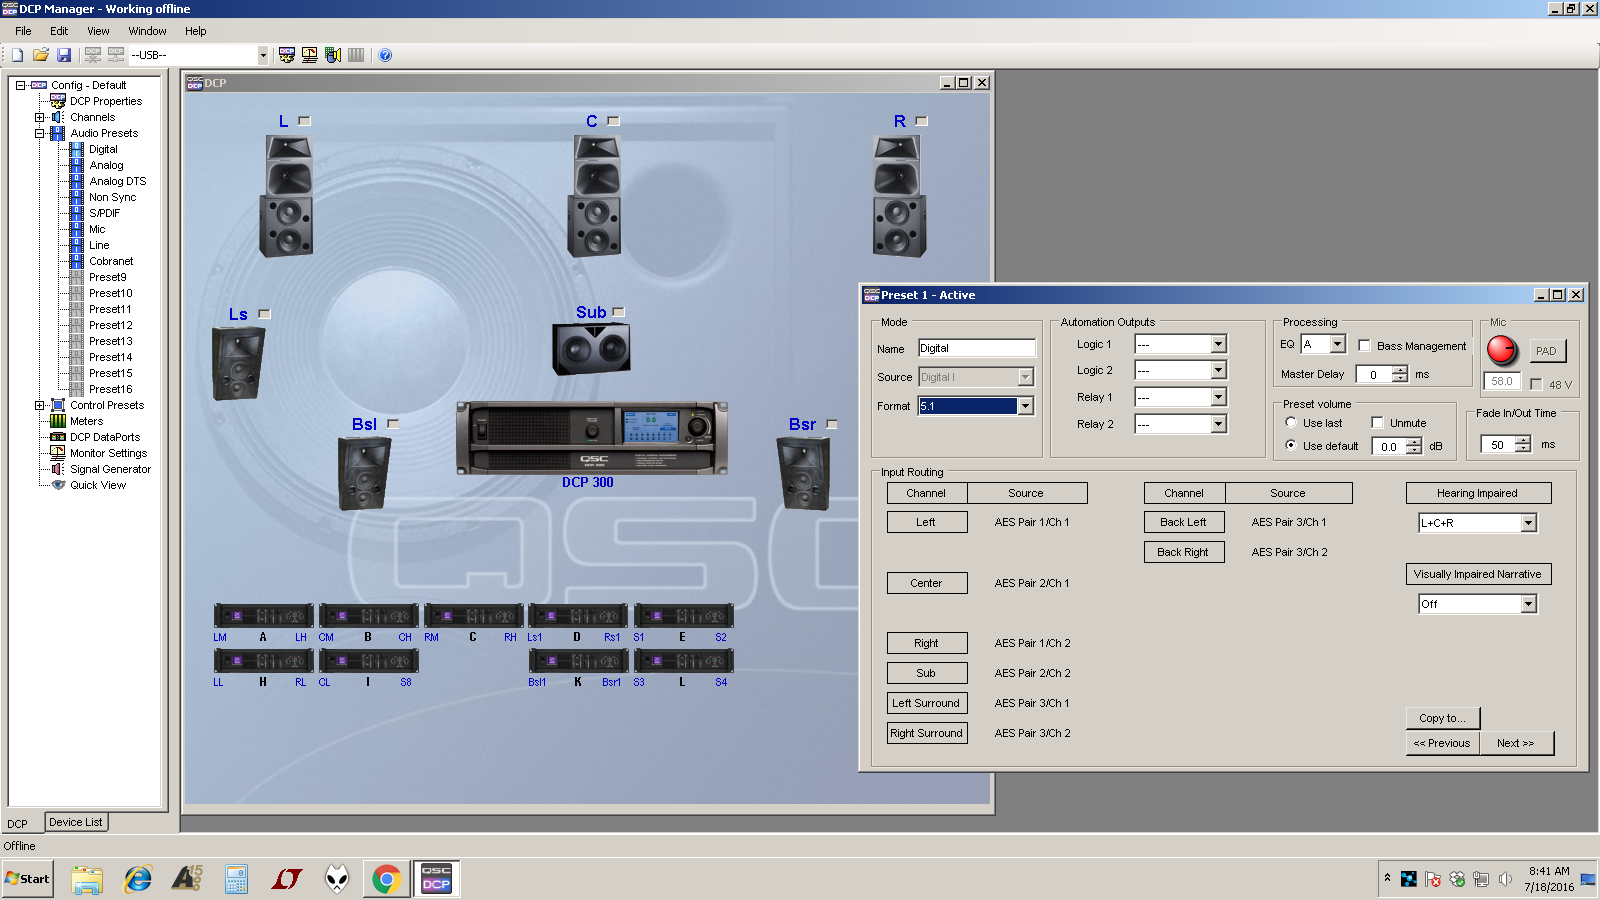Select the Sub subwoofer image
Viewport: 1600px width, 900px height.
pos(591,349)
